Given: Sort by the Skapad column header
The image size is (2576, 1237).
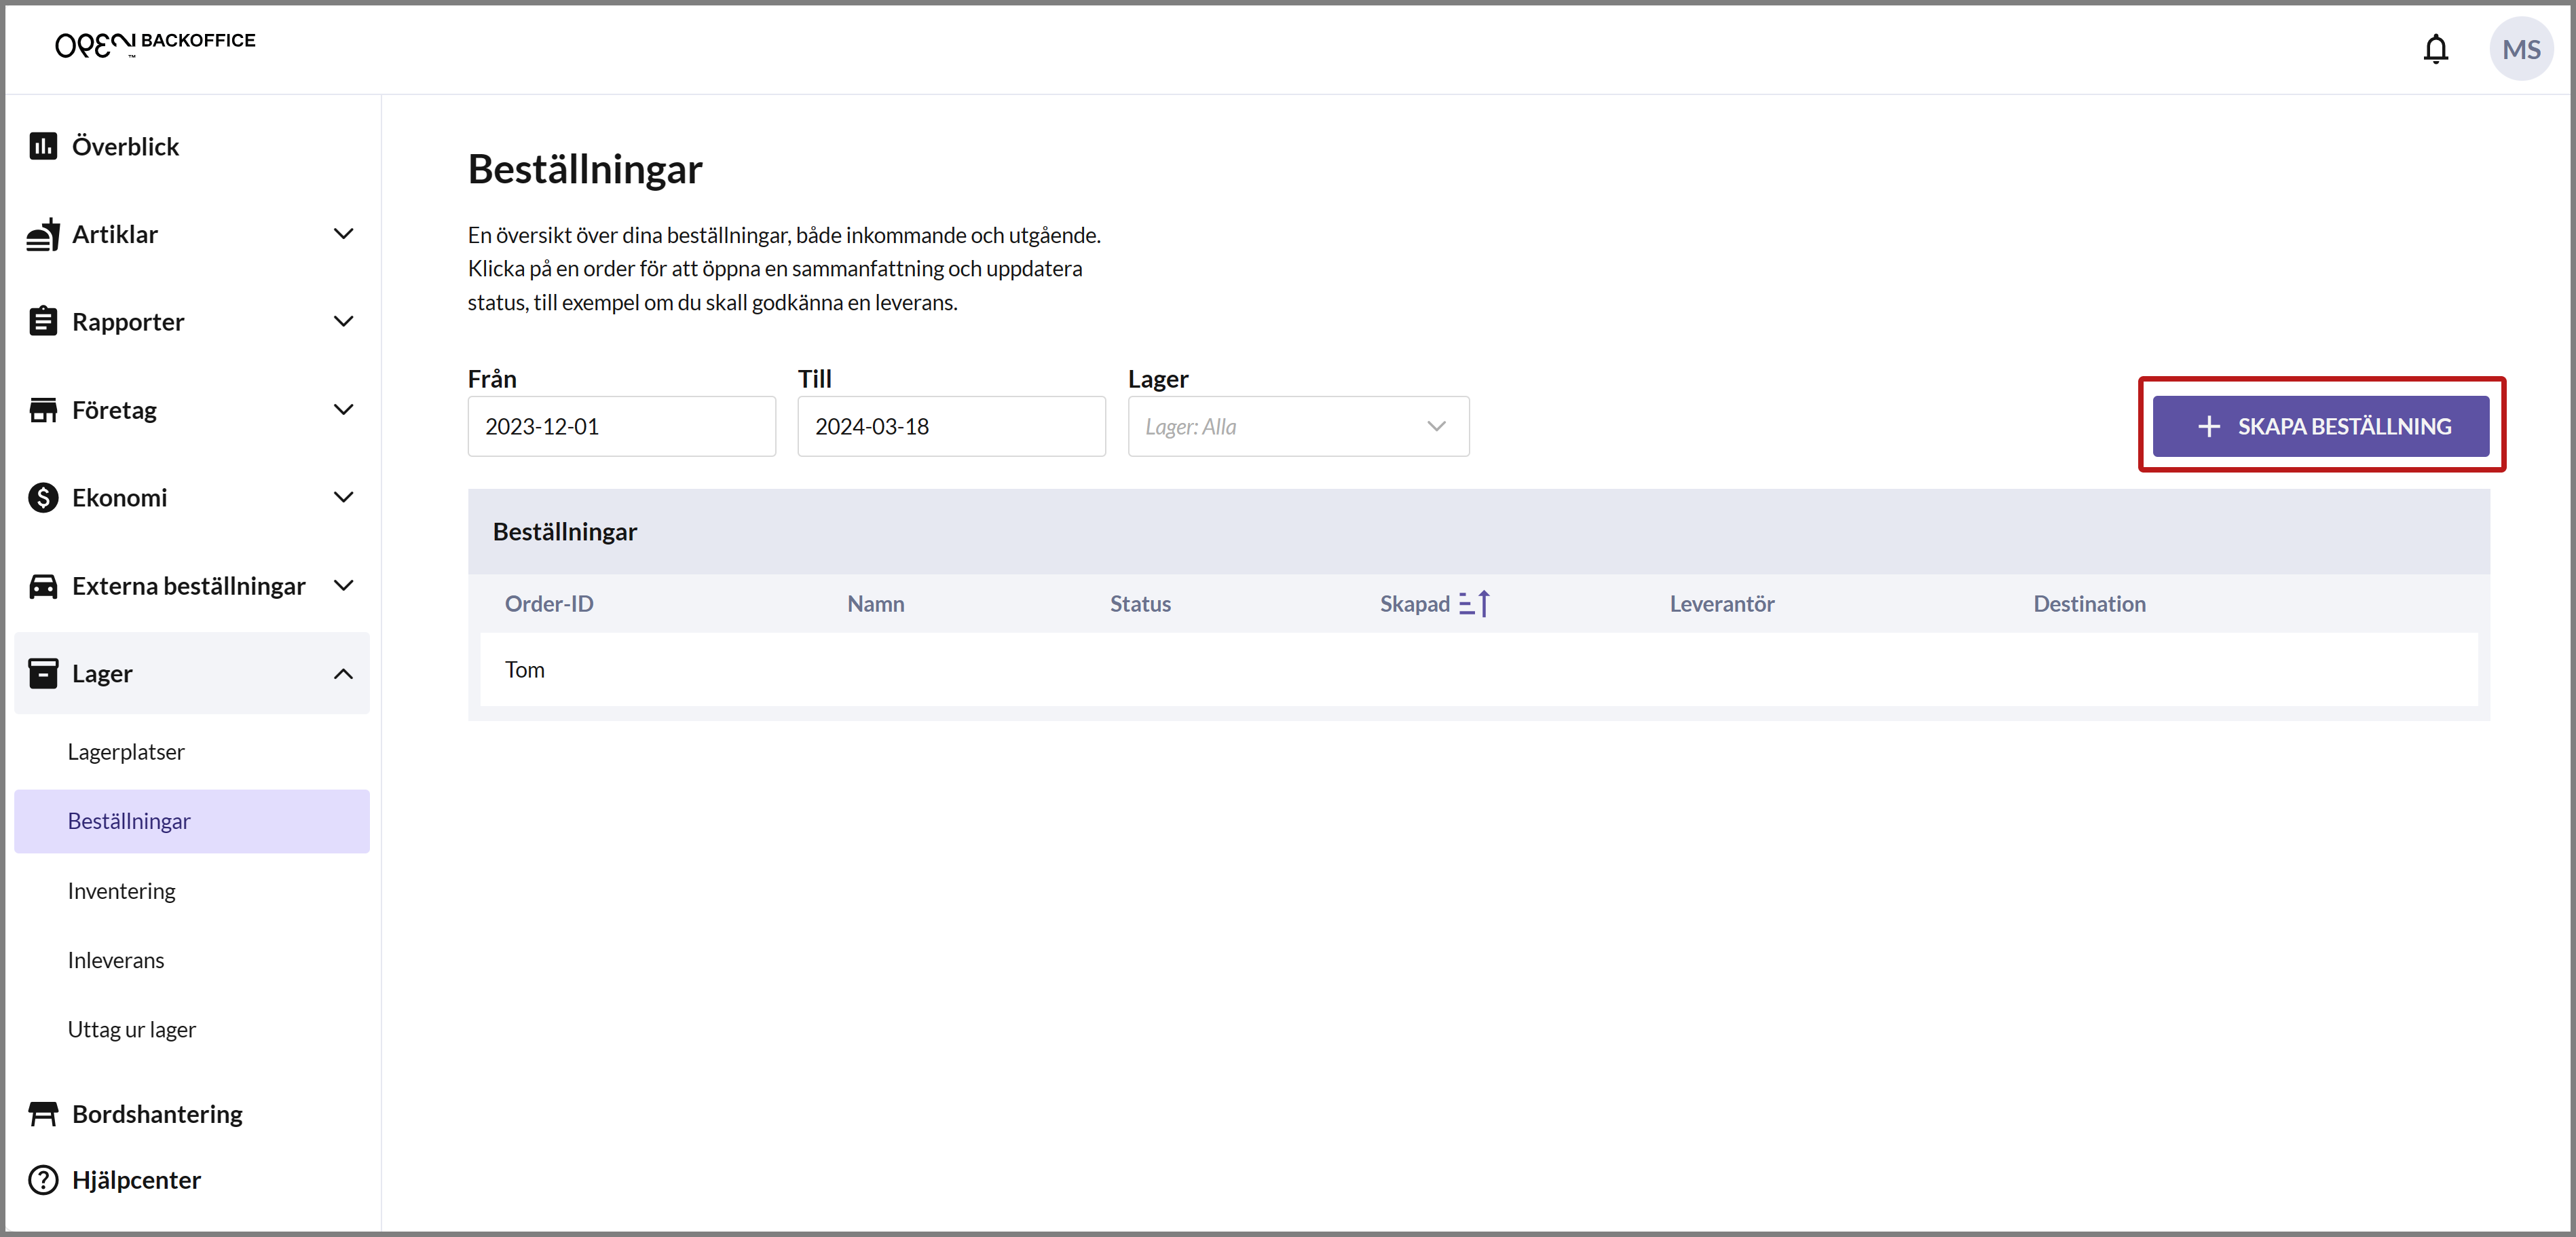Looking at the screenshot, I should pyautogui.click(x=1414, y=603).
